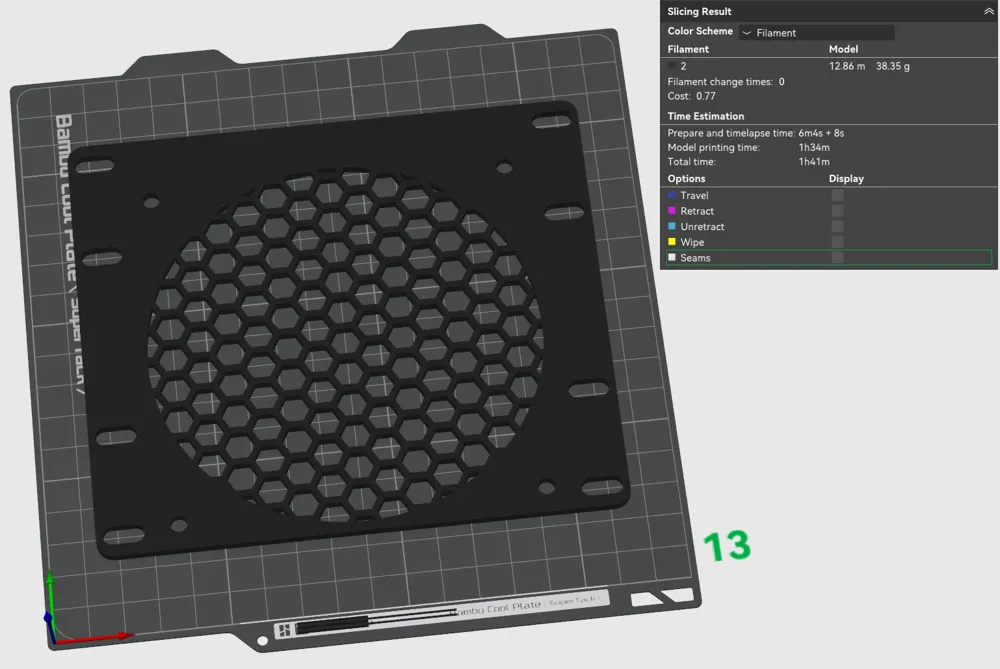
Task: Click the Total time 1h41m value
Action: tap(814, 162)
